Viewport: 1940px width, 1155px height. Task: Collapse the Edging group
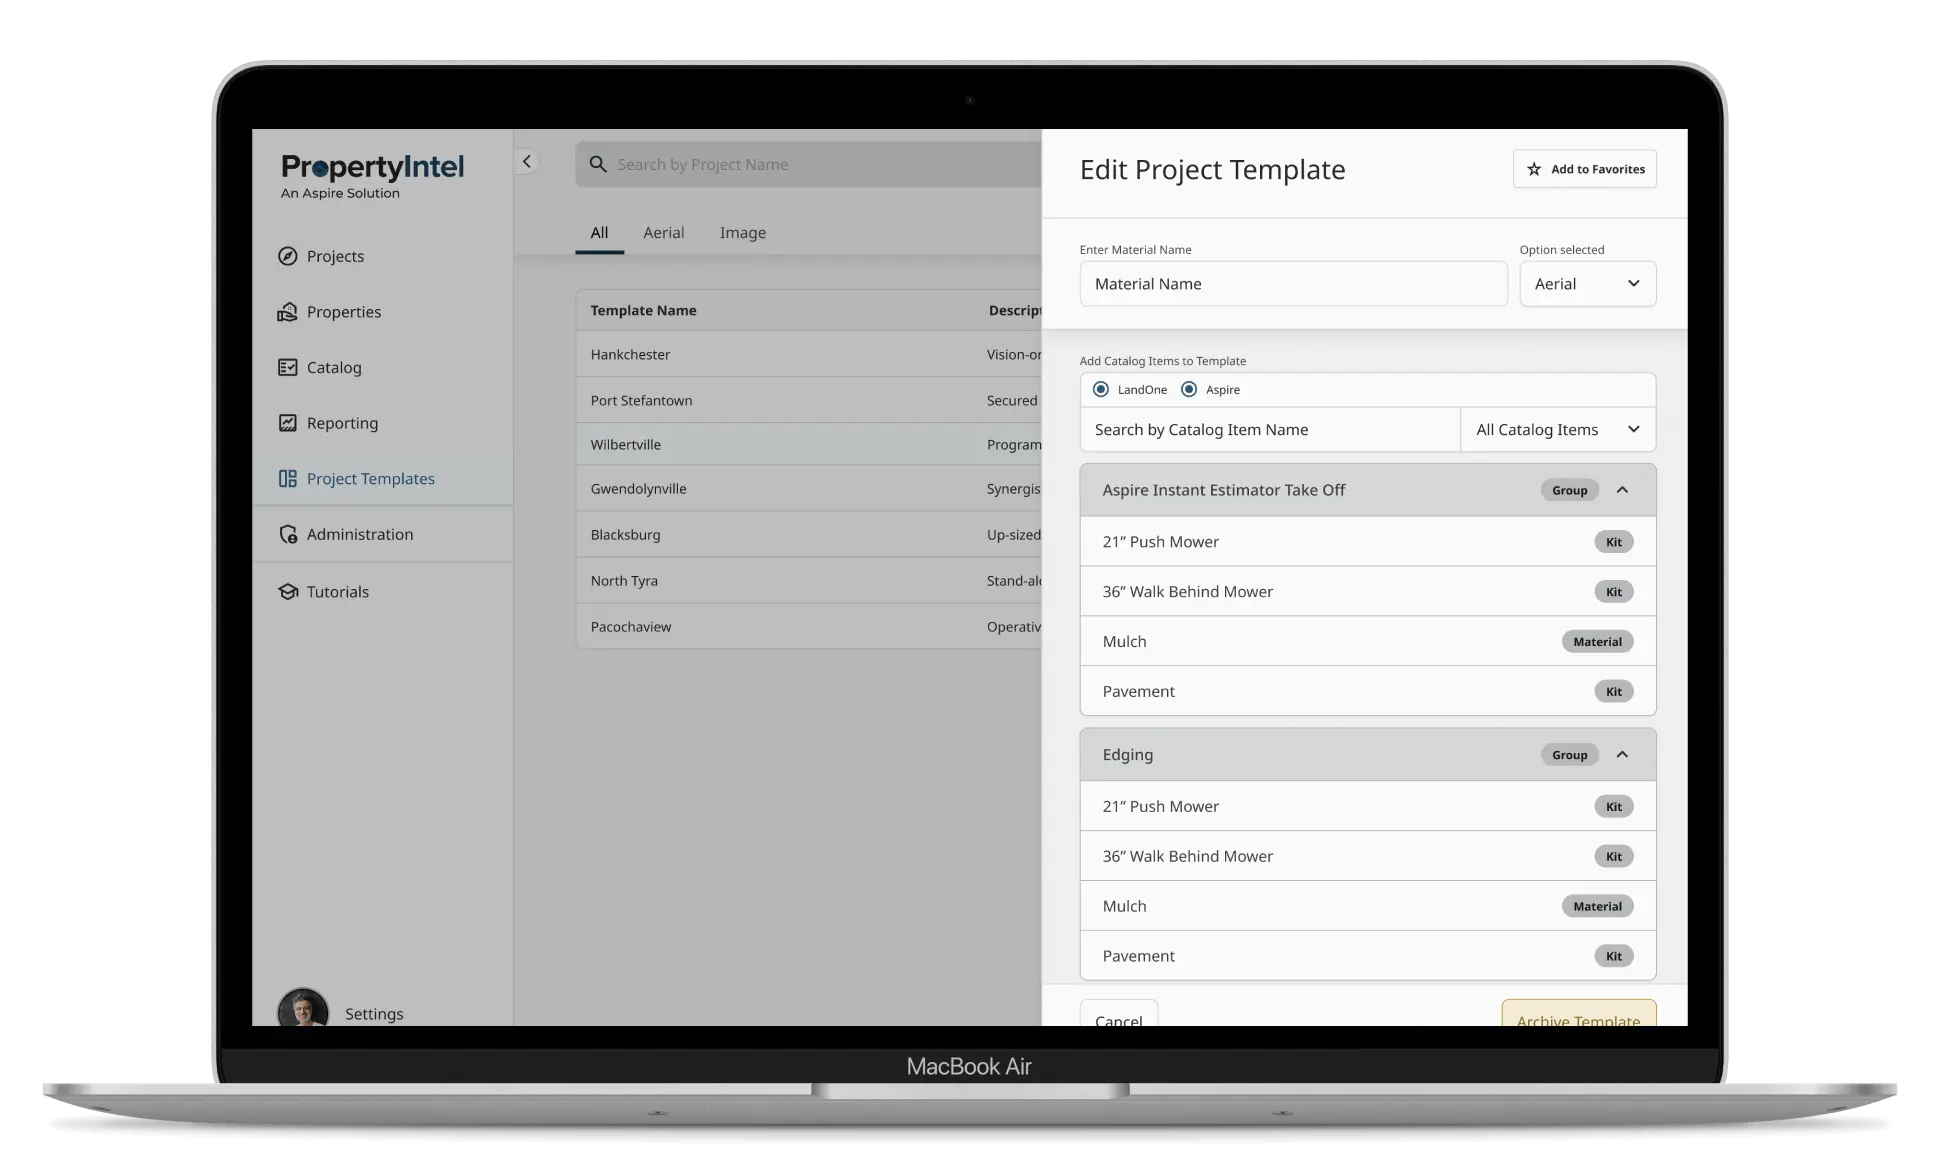click(1622, 755)
